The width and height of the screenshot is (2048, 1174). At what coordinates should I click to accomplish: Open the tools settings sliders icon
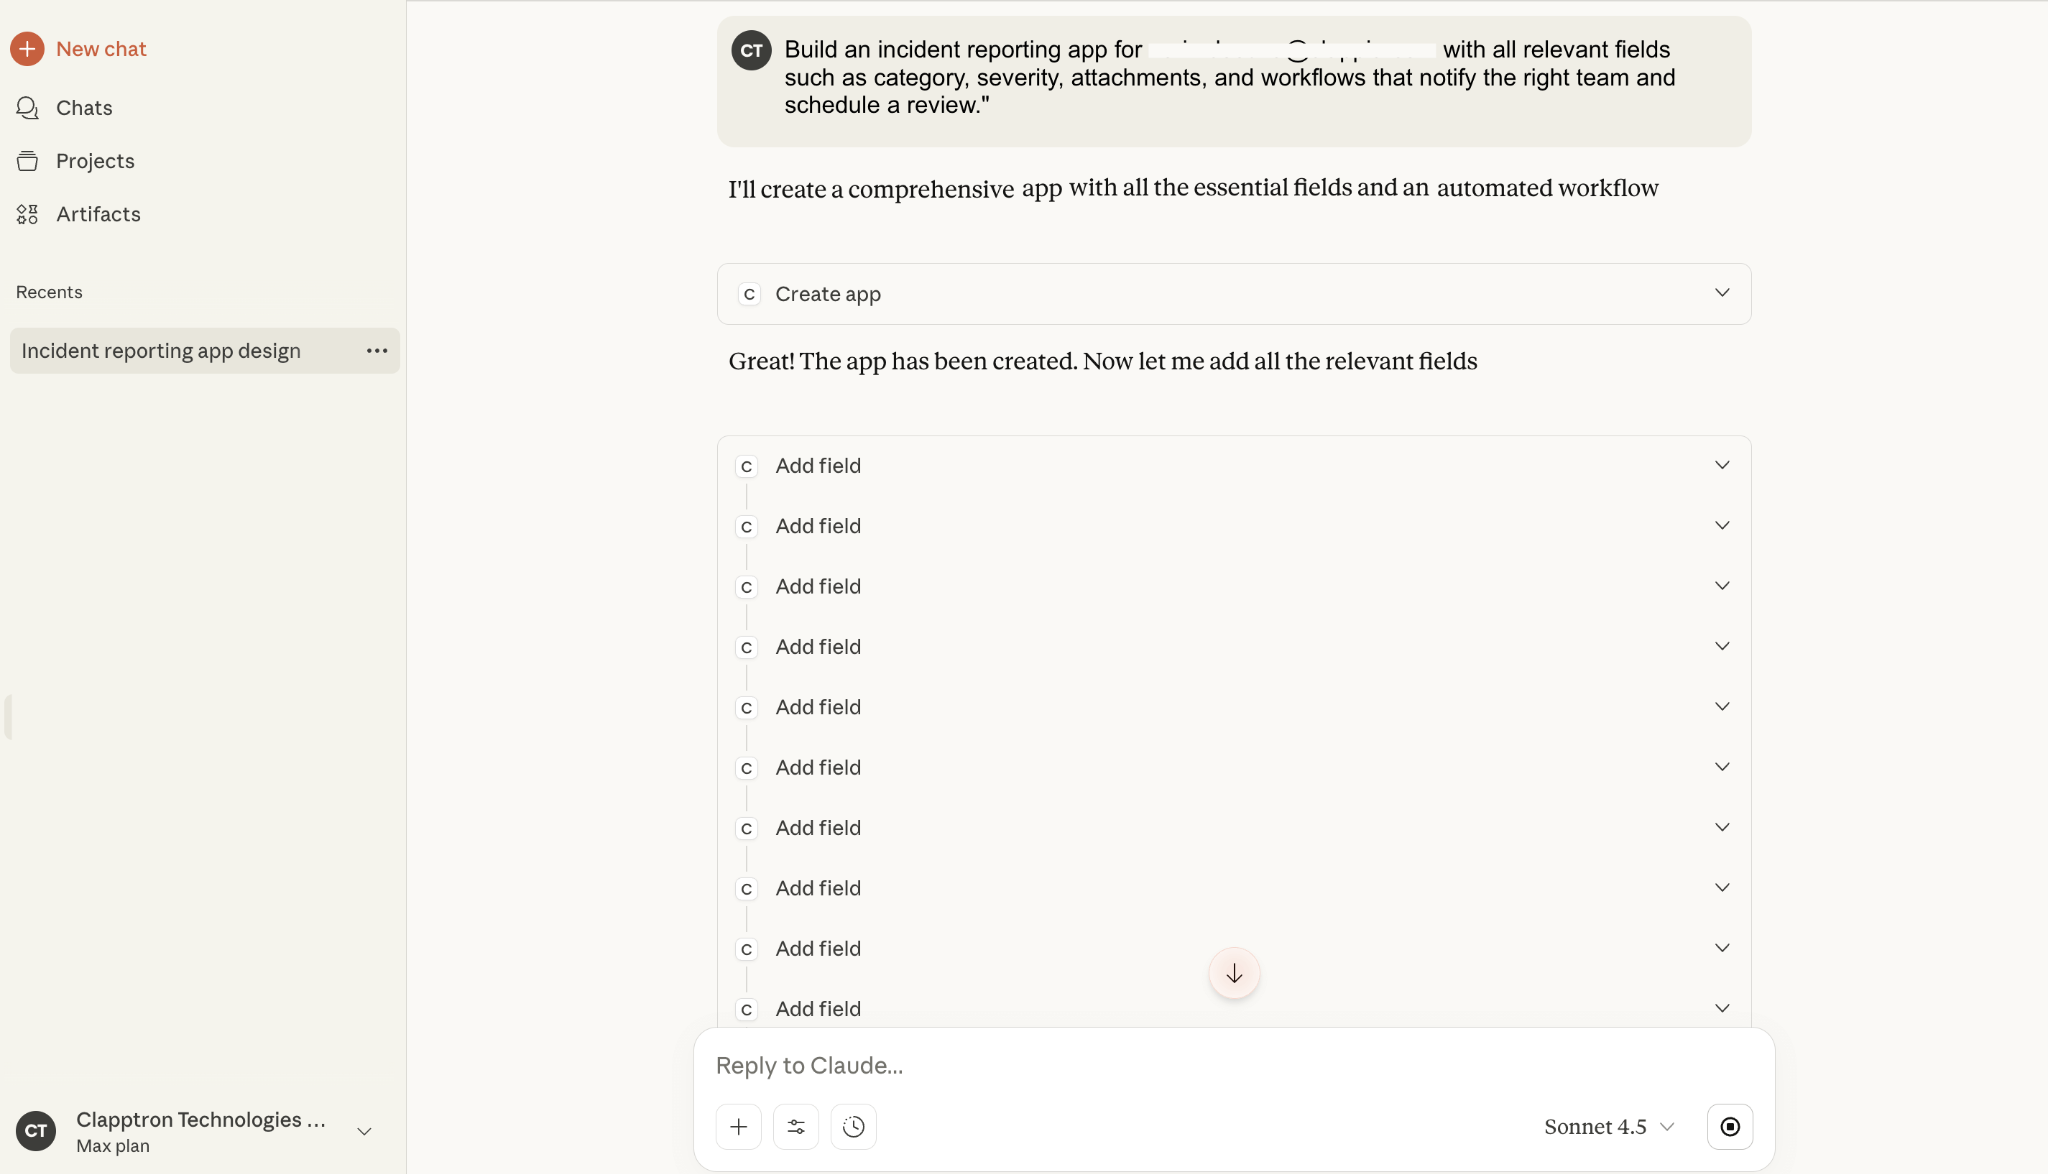(795, 1126)
